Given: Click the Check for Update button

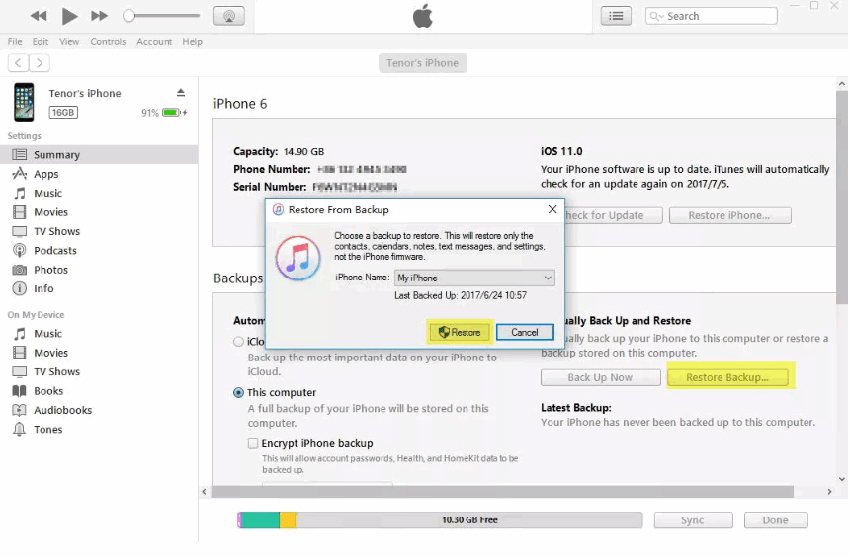Looking at the screenshot, I should [x=613, y=215].
